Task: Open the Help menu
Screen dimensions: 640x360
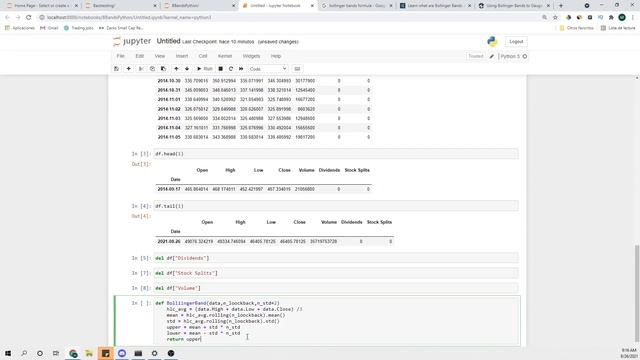Action: coord(276,56)
